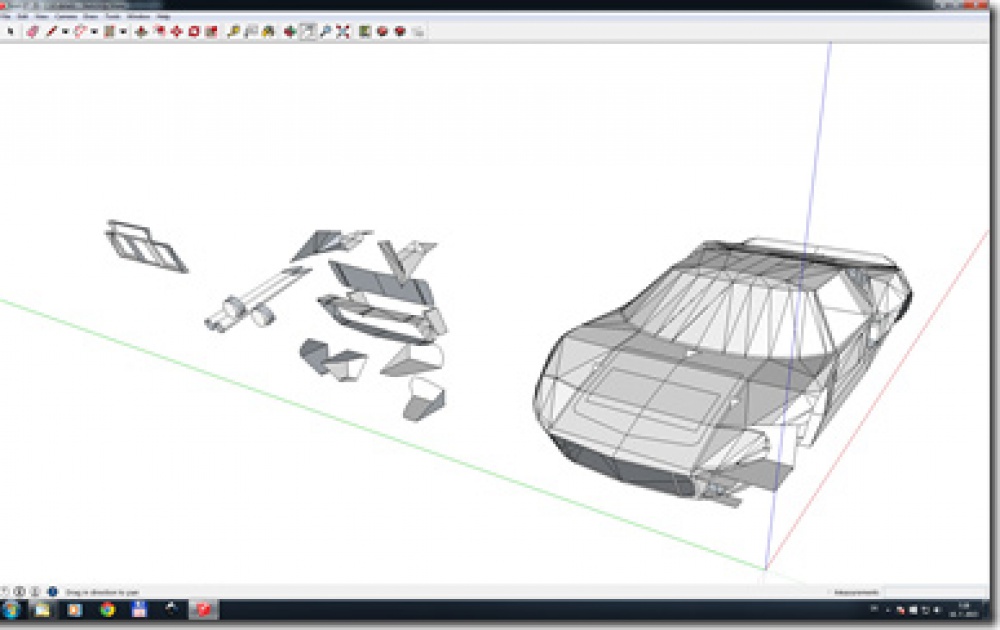Activate the Arc drawing tool

click(80, 31)
